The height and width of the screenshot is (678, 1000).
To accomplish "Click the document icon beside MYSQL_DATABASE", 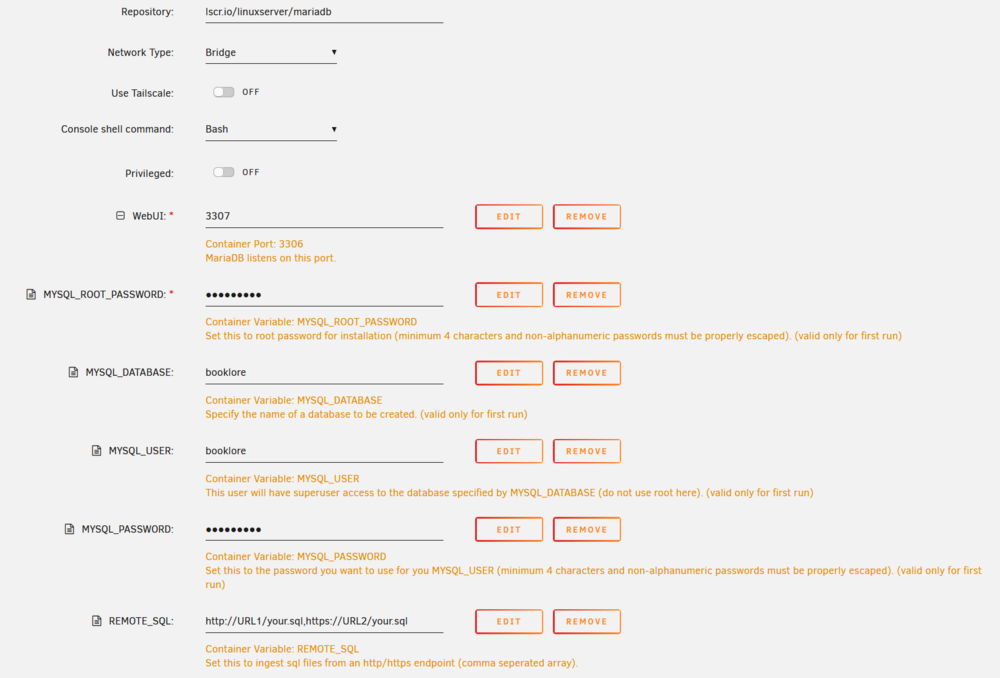I will (73, 372).
